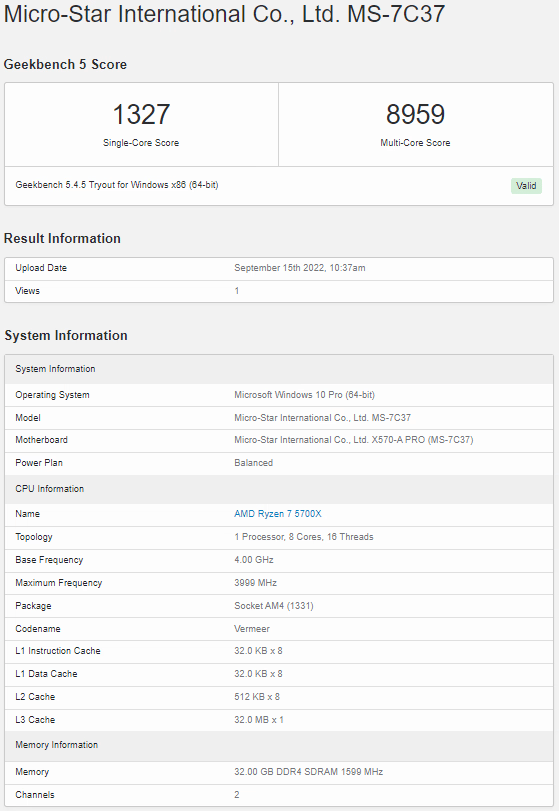Click the Codename value Vermeer

(x=252, y=629)
